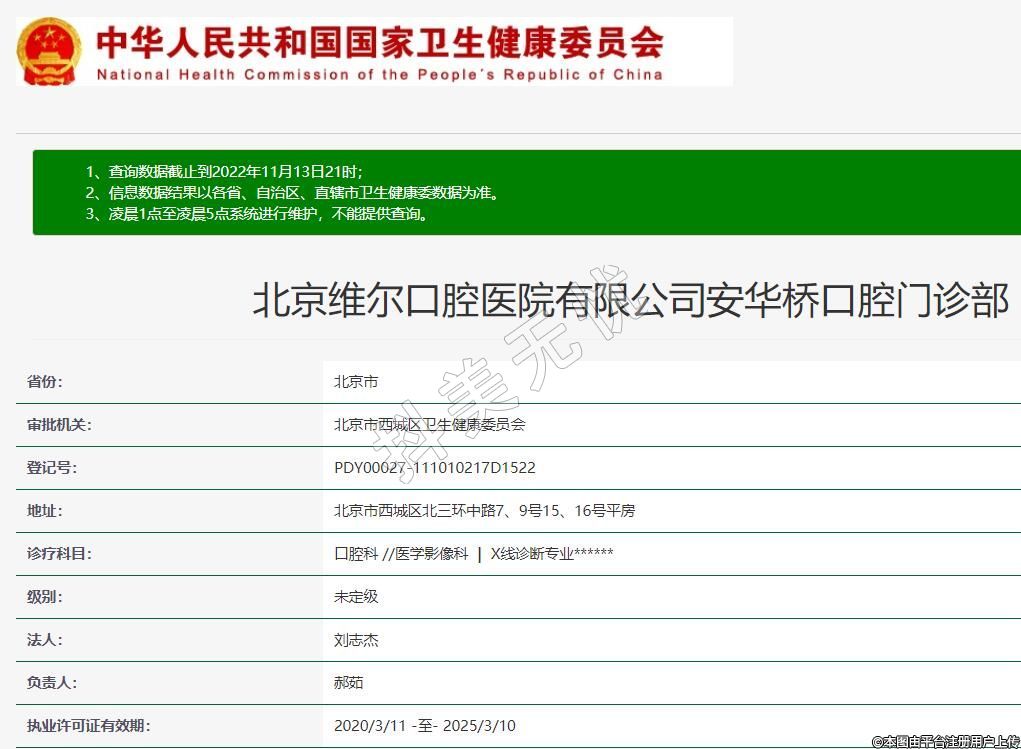Click the legal representative name 刘志杰
The width and height of the screenshot is (1021, 749).
pyautogui.click(x=356, y=640)
